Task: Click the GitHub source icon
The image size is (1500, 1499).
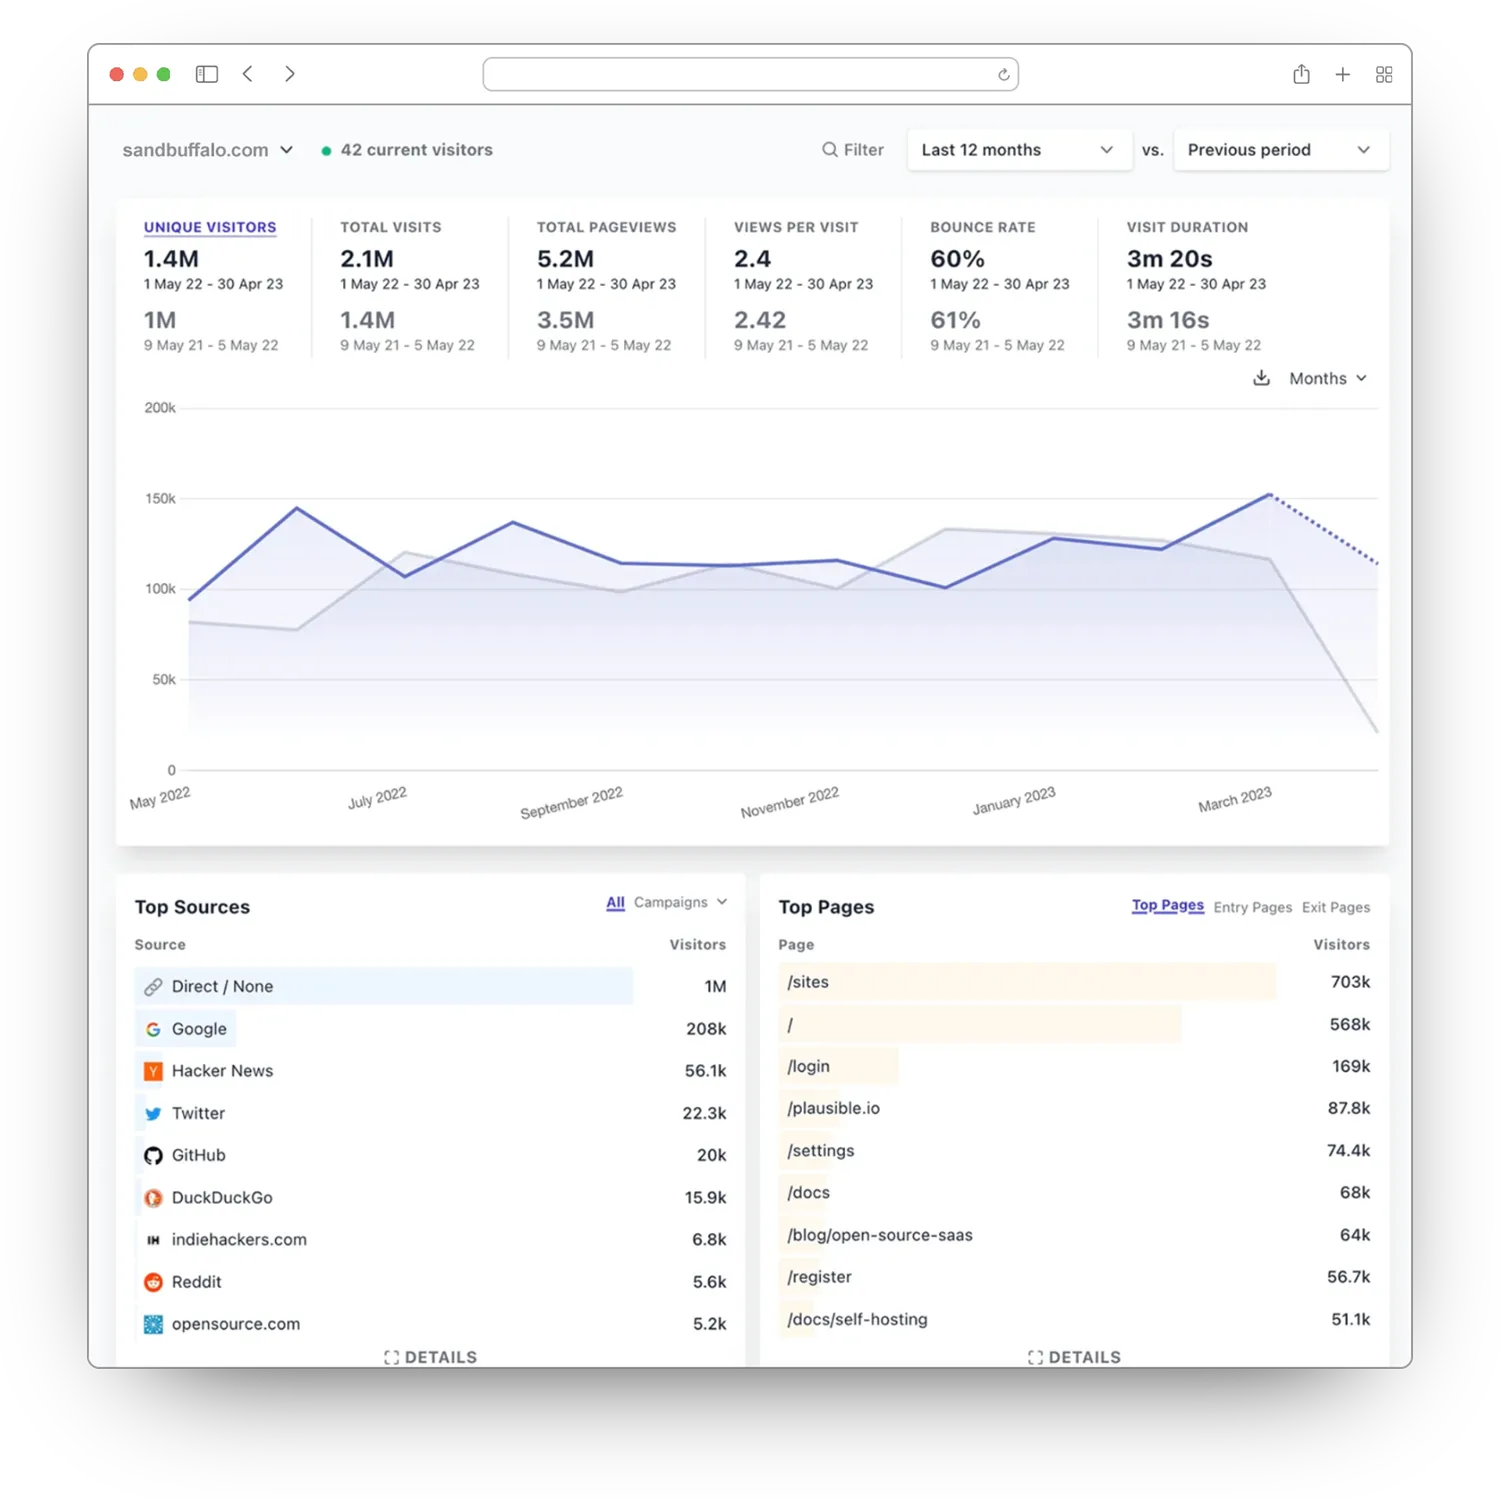Action: [x=153, y=1155]
